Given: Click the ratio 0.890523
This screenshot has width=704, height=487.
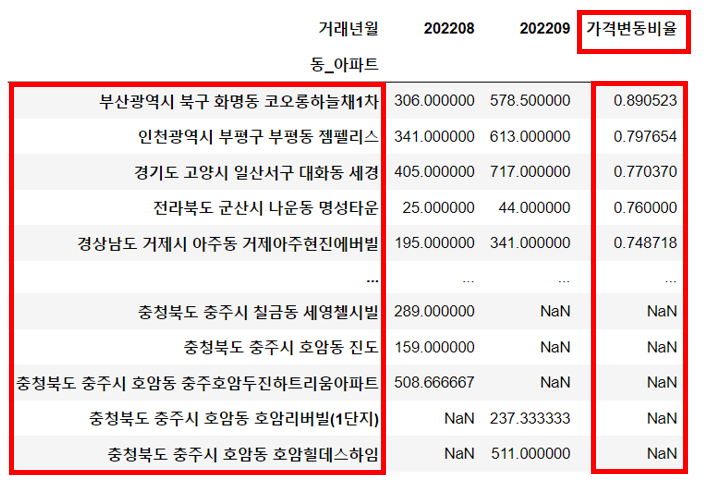Looking at the screenshot, I should [645, 101].
